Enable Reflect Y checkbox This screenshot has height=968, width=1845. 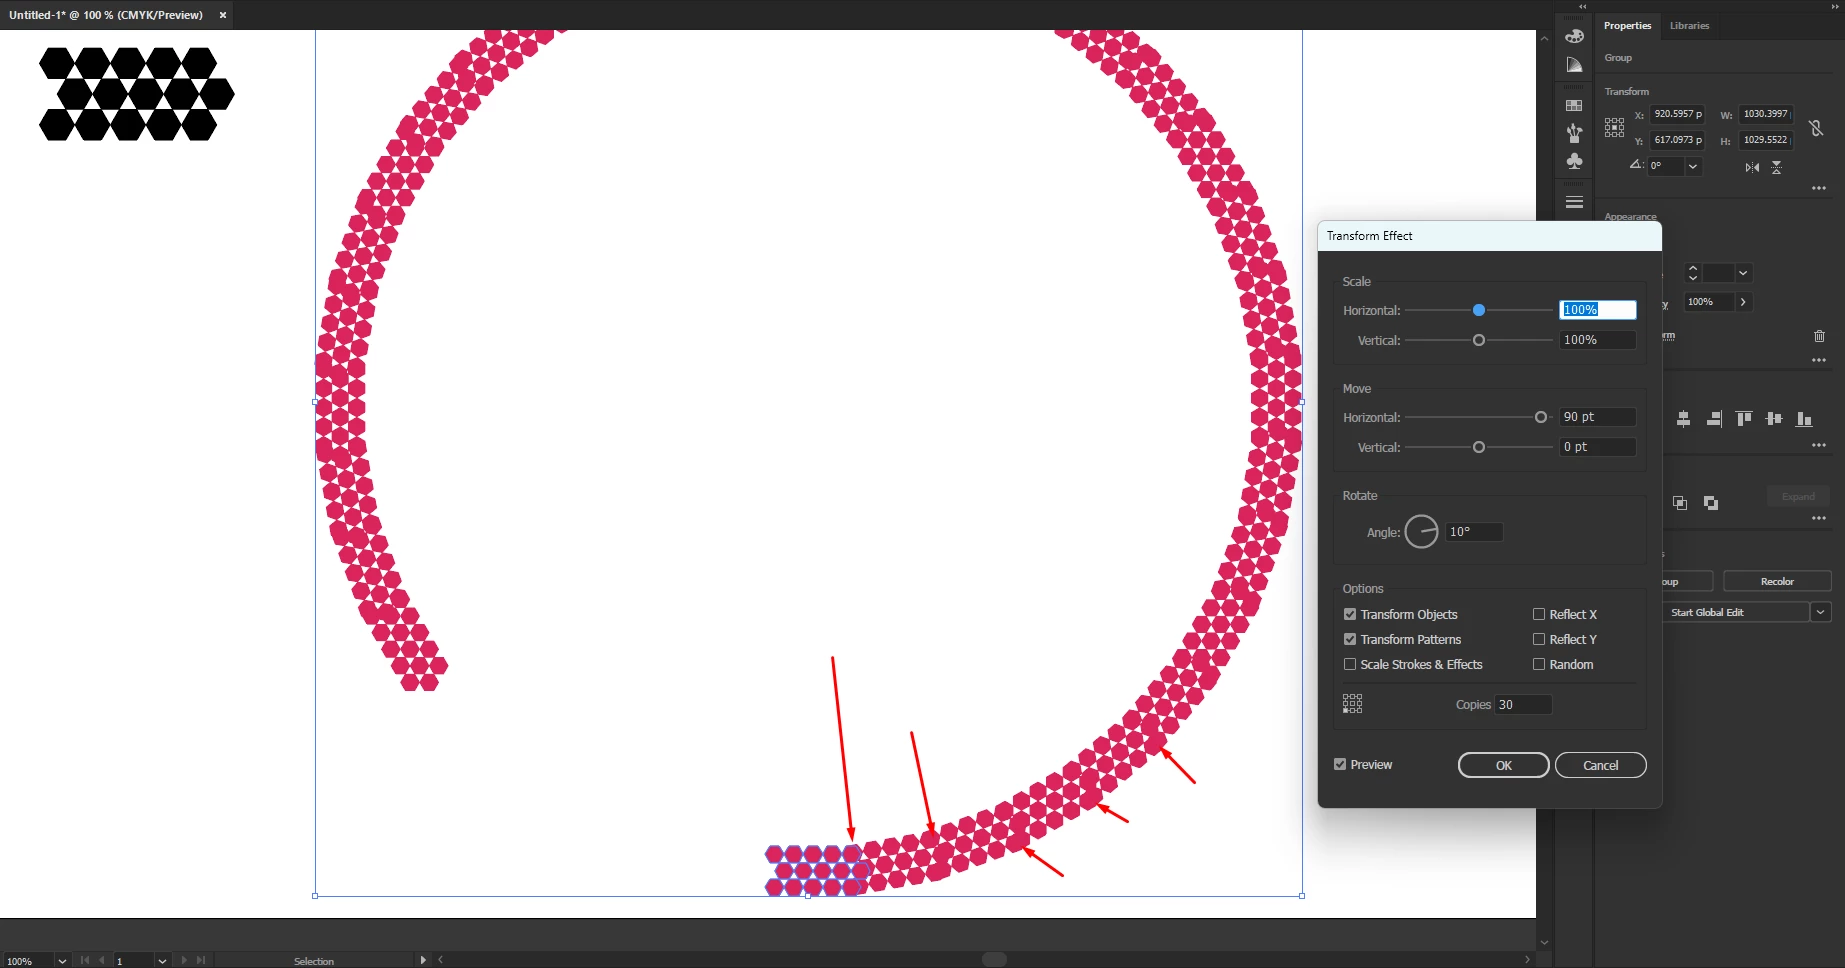tap(1539, 639)
